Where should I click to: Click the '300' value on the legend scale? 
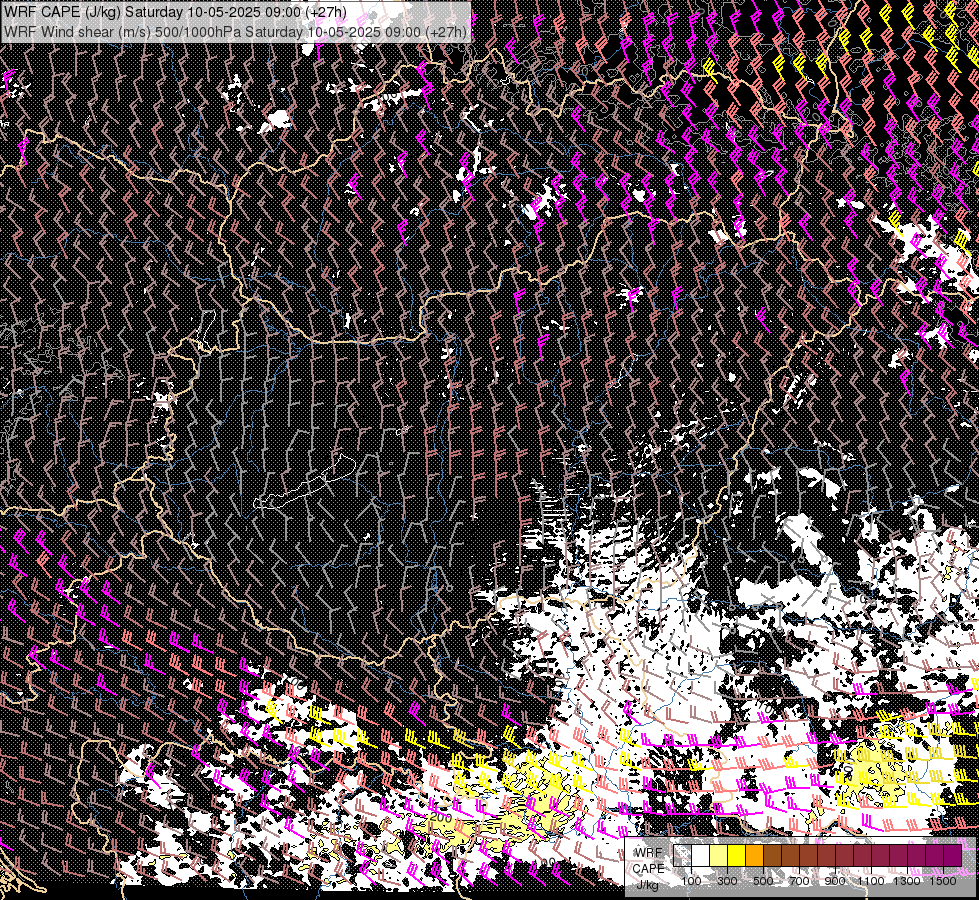(x=727, y=881)
